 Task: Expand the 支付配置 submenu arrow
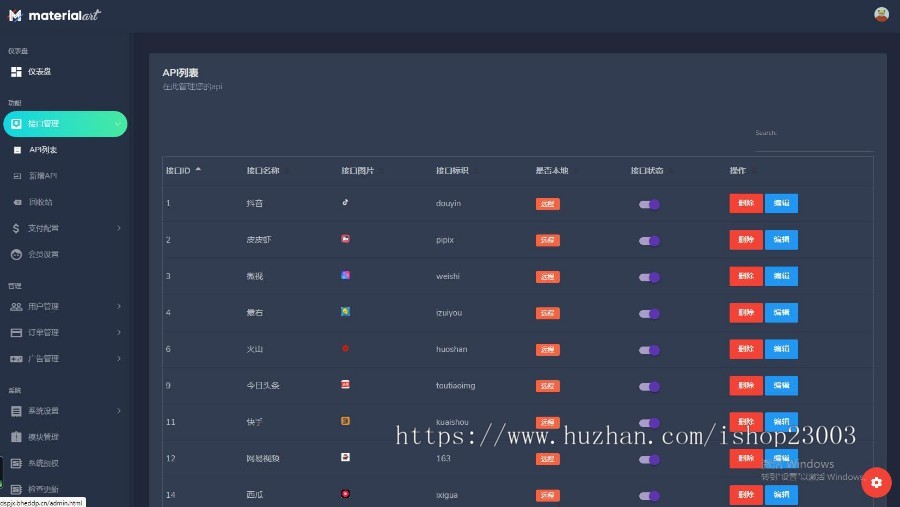point(119,229)
